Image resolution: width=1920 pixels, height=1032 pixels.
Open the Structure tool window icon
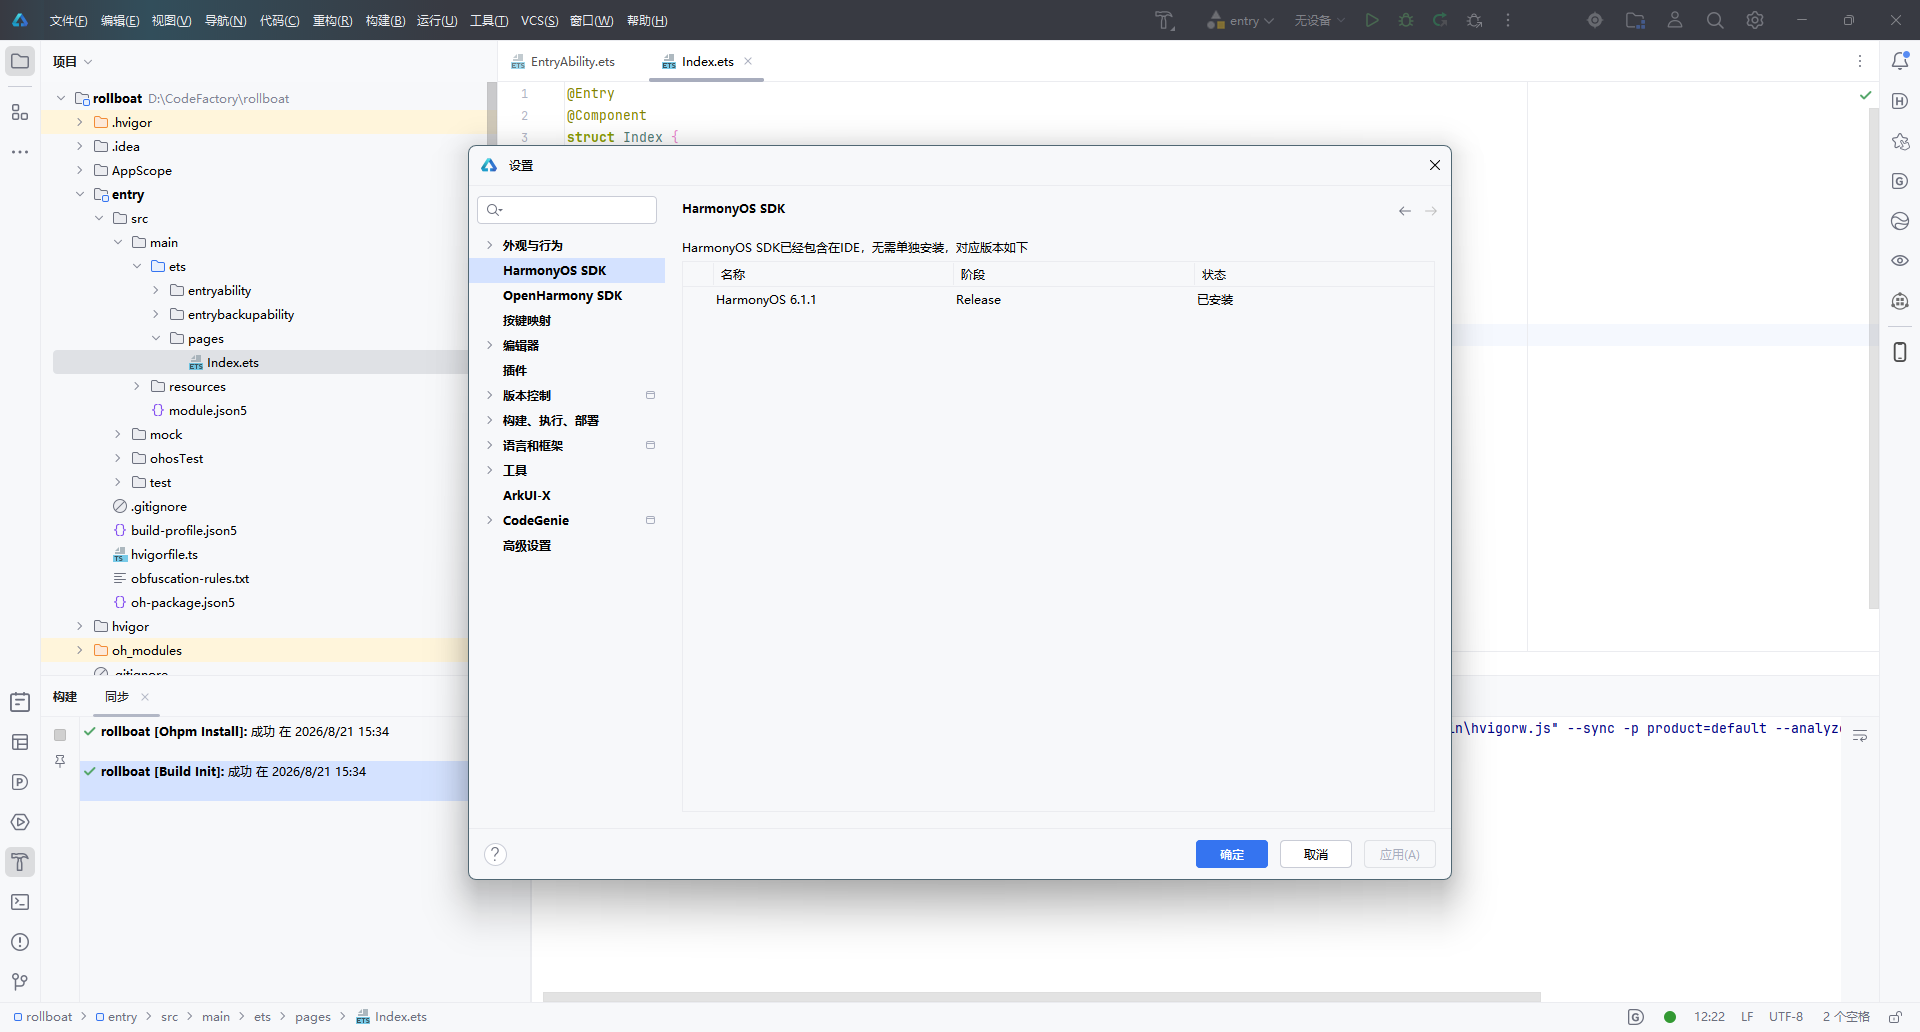click(x=20, y=112)
